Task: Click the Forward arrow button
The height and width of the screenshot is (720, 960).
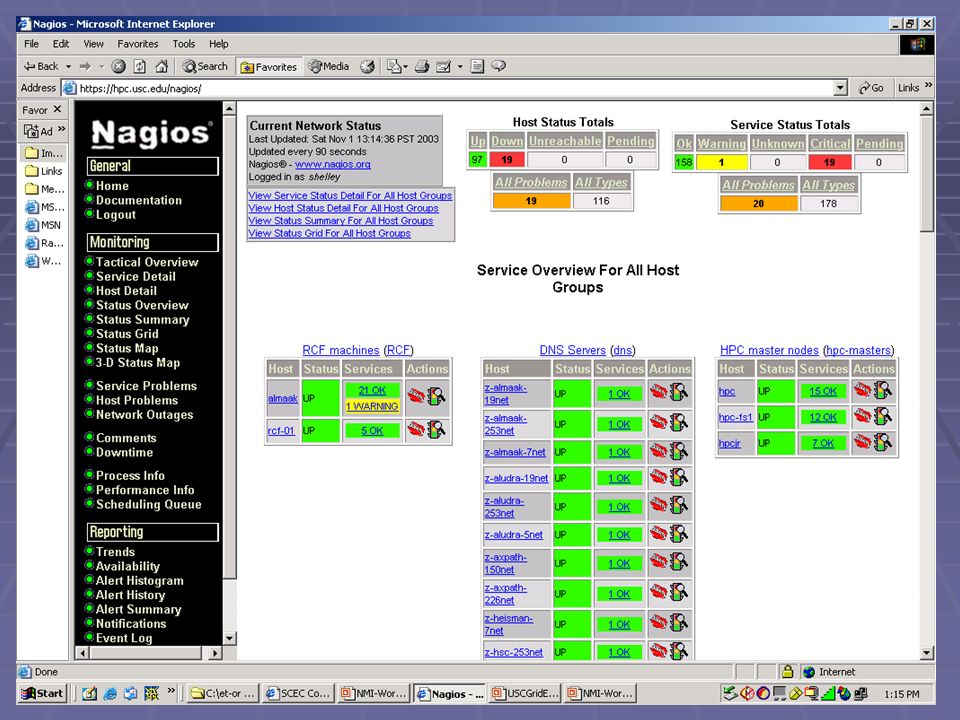Action: 85,66
